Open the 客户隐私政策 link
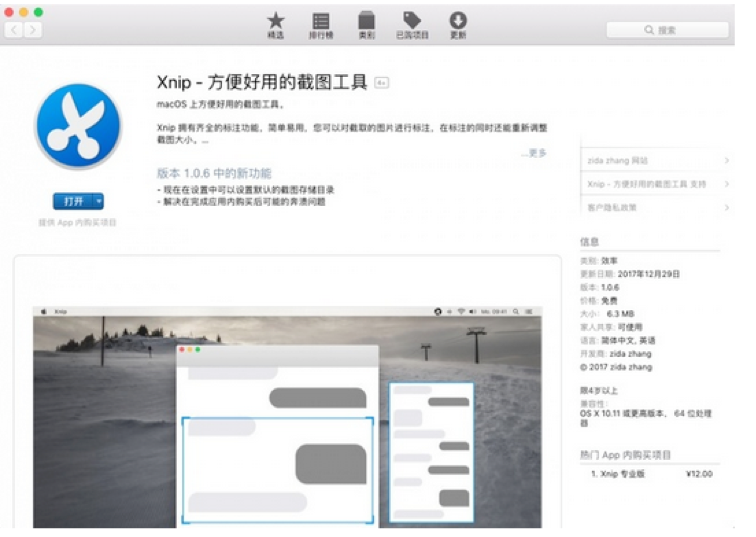Viewport: 756px width, 537px height. click(612, 207)
